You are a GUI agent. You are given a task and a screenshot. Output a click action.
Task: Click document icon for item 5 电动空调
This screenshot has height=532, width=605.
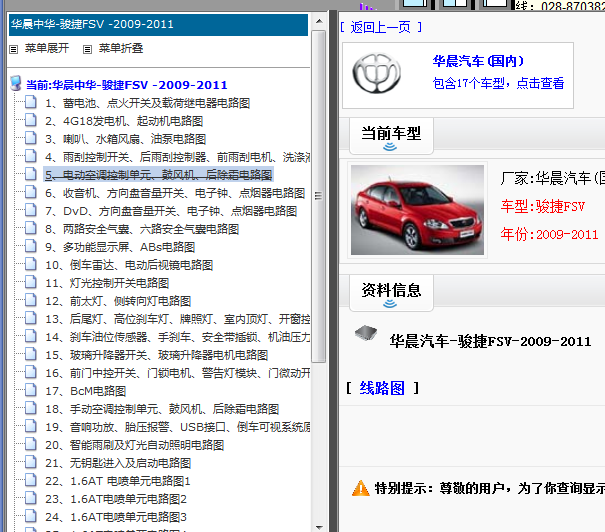[x=31, y=174]
